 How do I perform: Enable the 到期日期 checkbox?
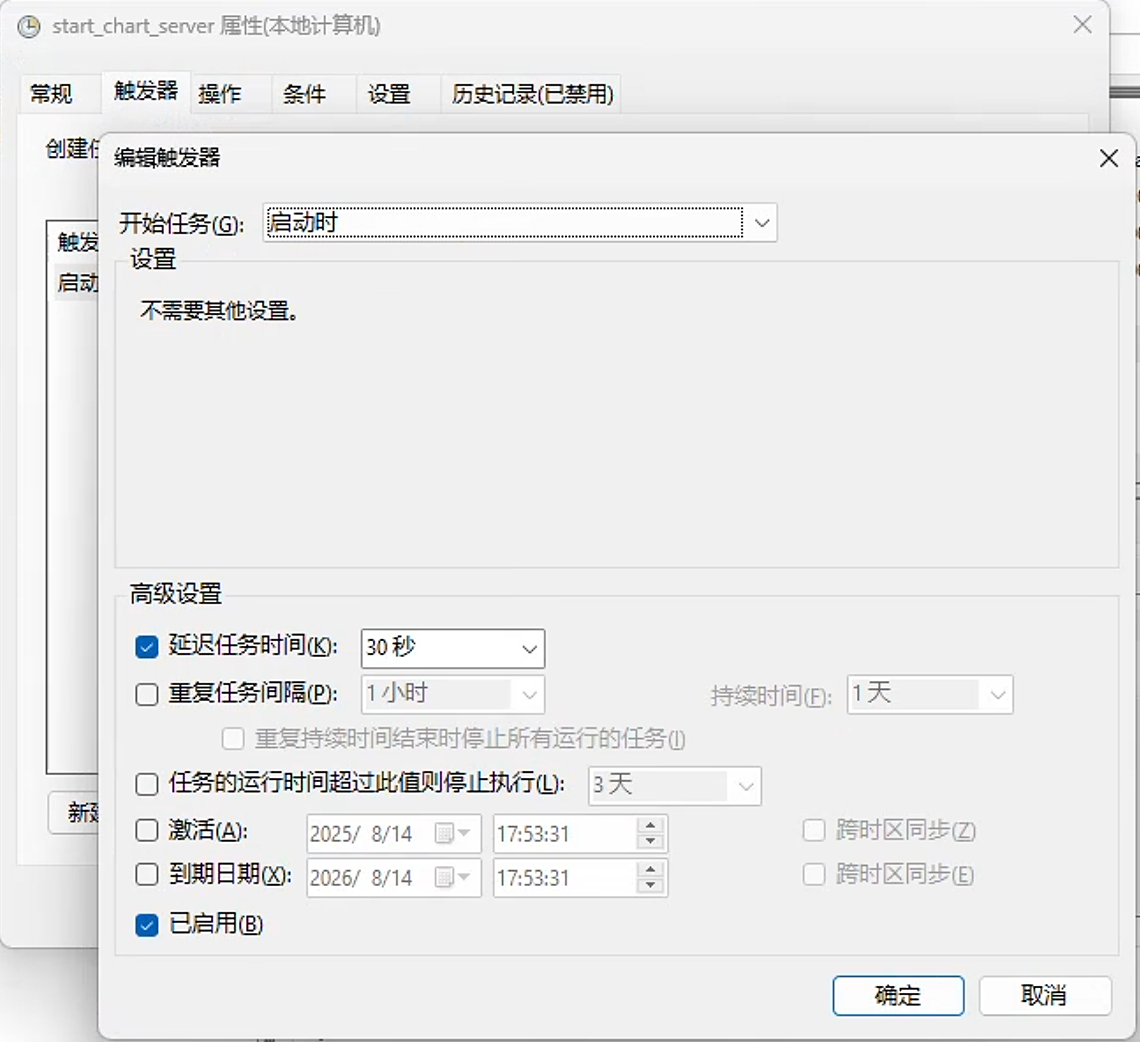[147, 875]
